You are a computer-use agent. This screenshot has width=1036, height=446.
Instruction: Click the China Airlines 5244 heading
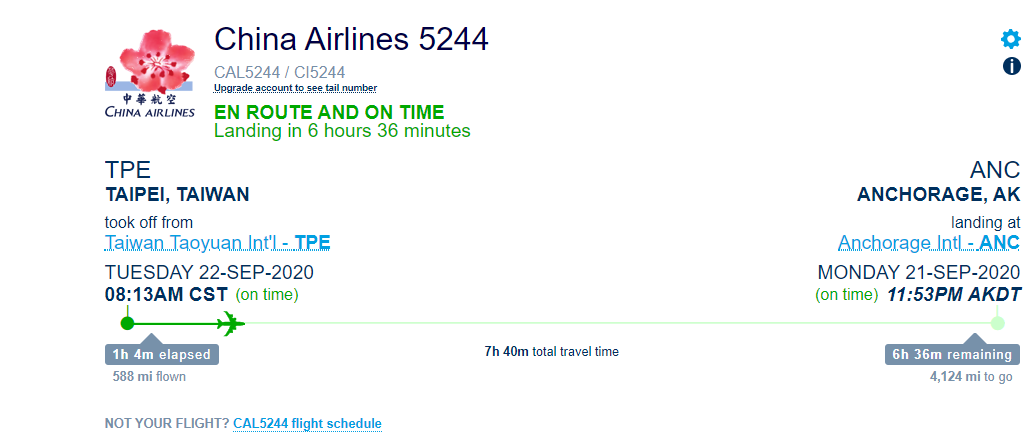click(x=351, y=40)
